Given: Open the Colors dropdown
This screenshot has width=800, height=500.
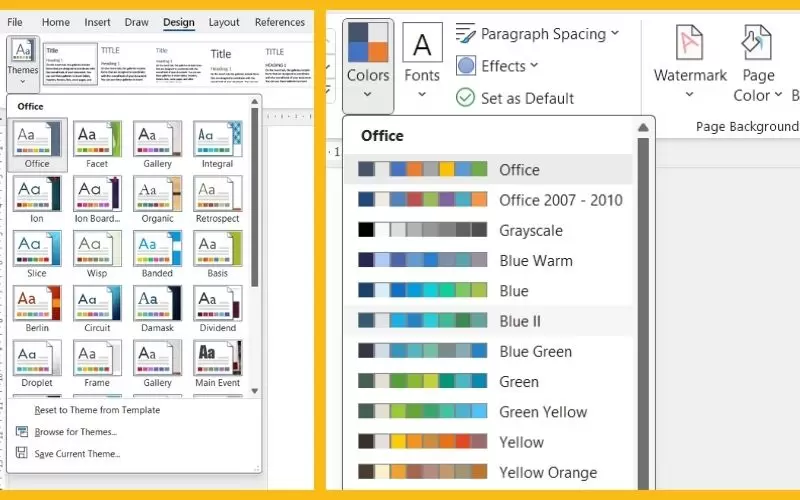Looking at the screenshot, I should (x=368, y=66).
